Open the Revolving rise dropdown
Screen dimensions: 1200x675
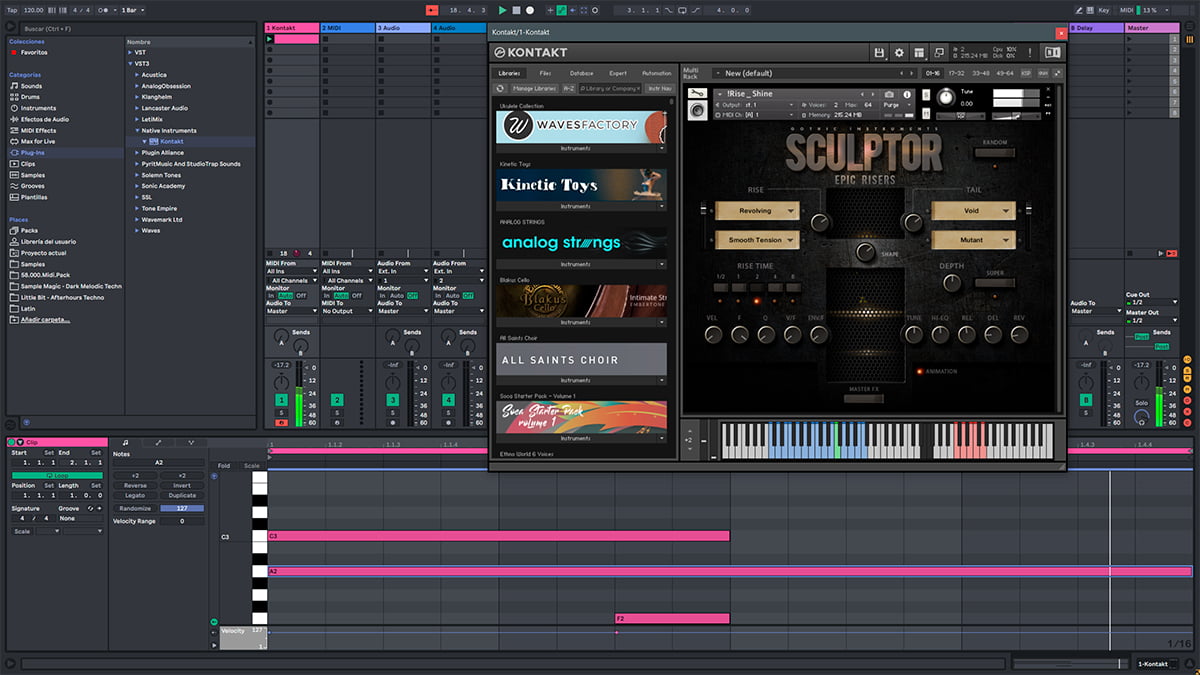pos(757,211)
